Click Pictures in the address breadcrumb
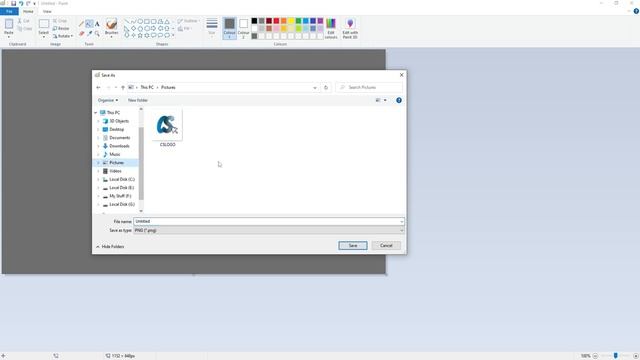Screen dimensions: 640x360 pos(168,87)
